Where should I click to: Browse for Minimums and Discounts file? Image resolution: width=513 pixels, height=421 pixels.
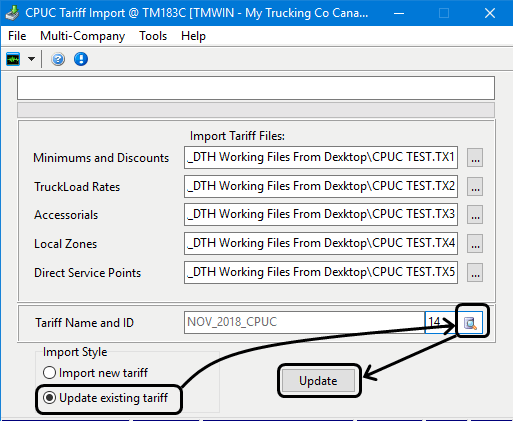click(475, 158)
